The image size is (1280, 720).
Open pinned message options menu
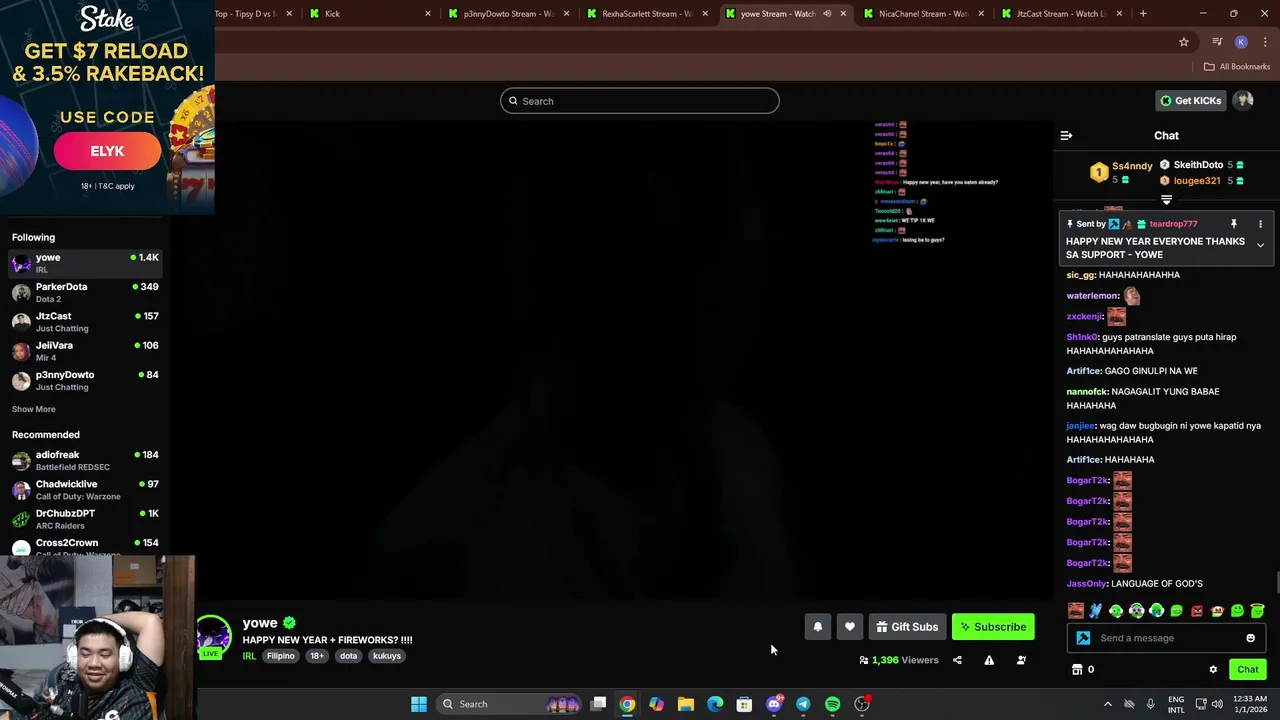pos(1260,224)
